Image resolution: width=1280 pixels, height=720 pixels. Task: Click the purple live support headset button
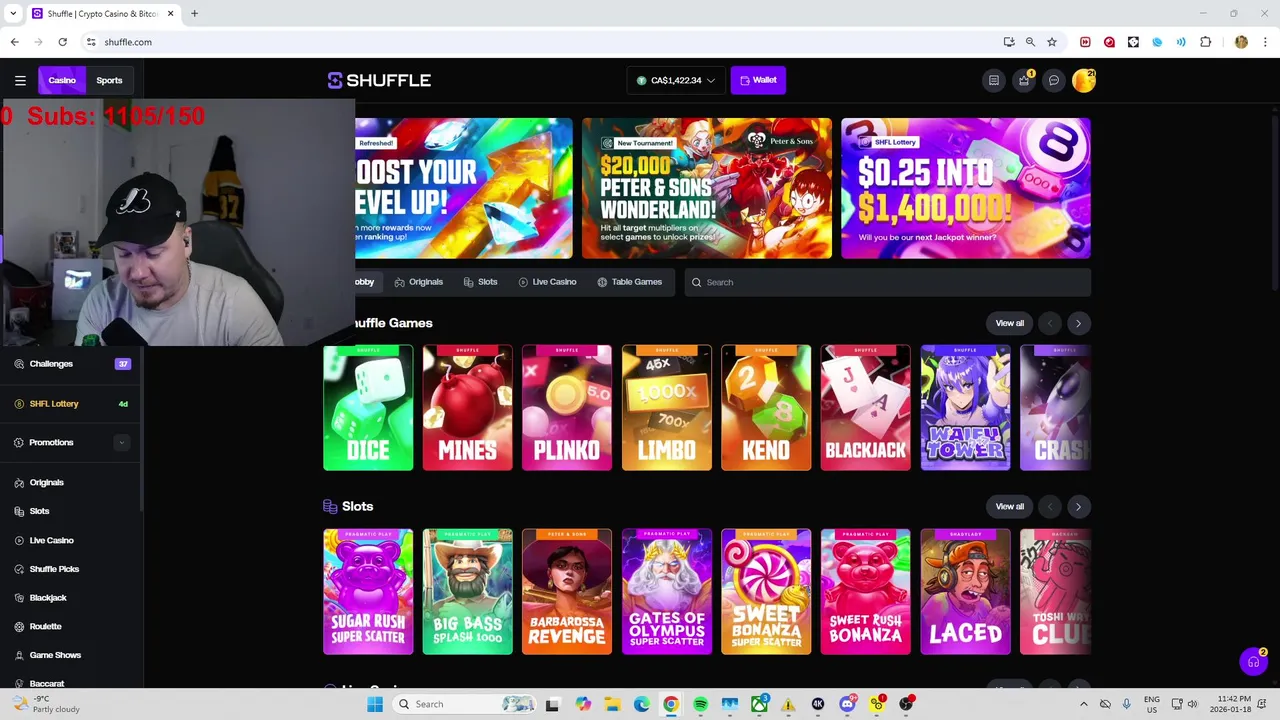click(1253, 662)
